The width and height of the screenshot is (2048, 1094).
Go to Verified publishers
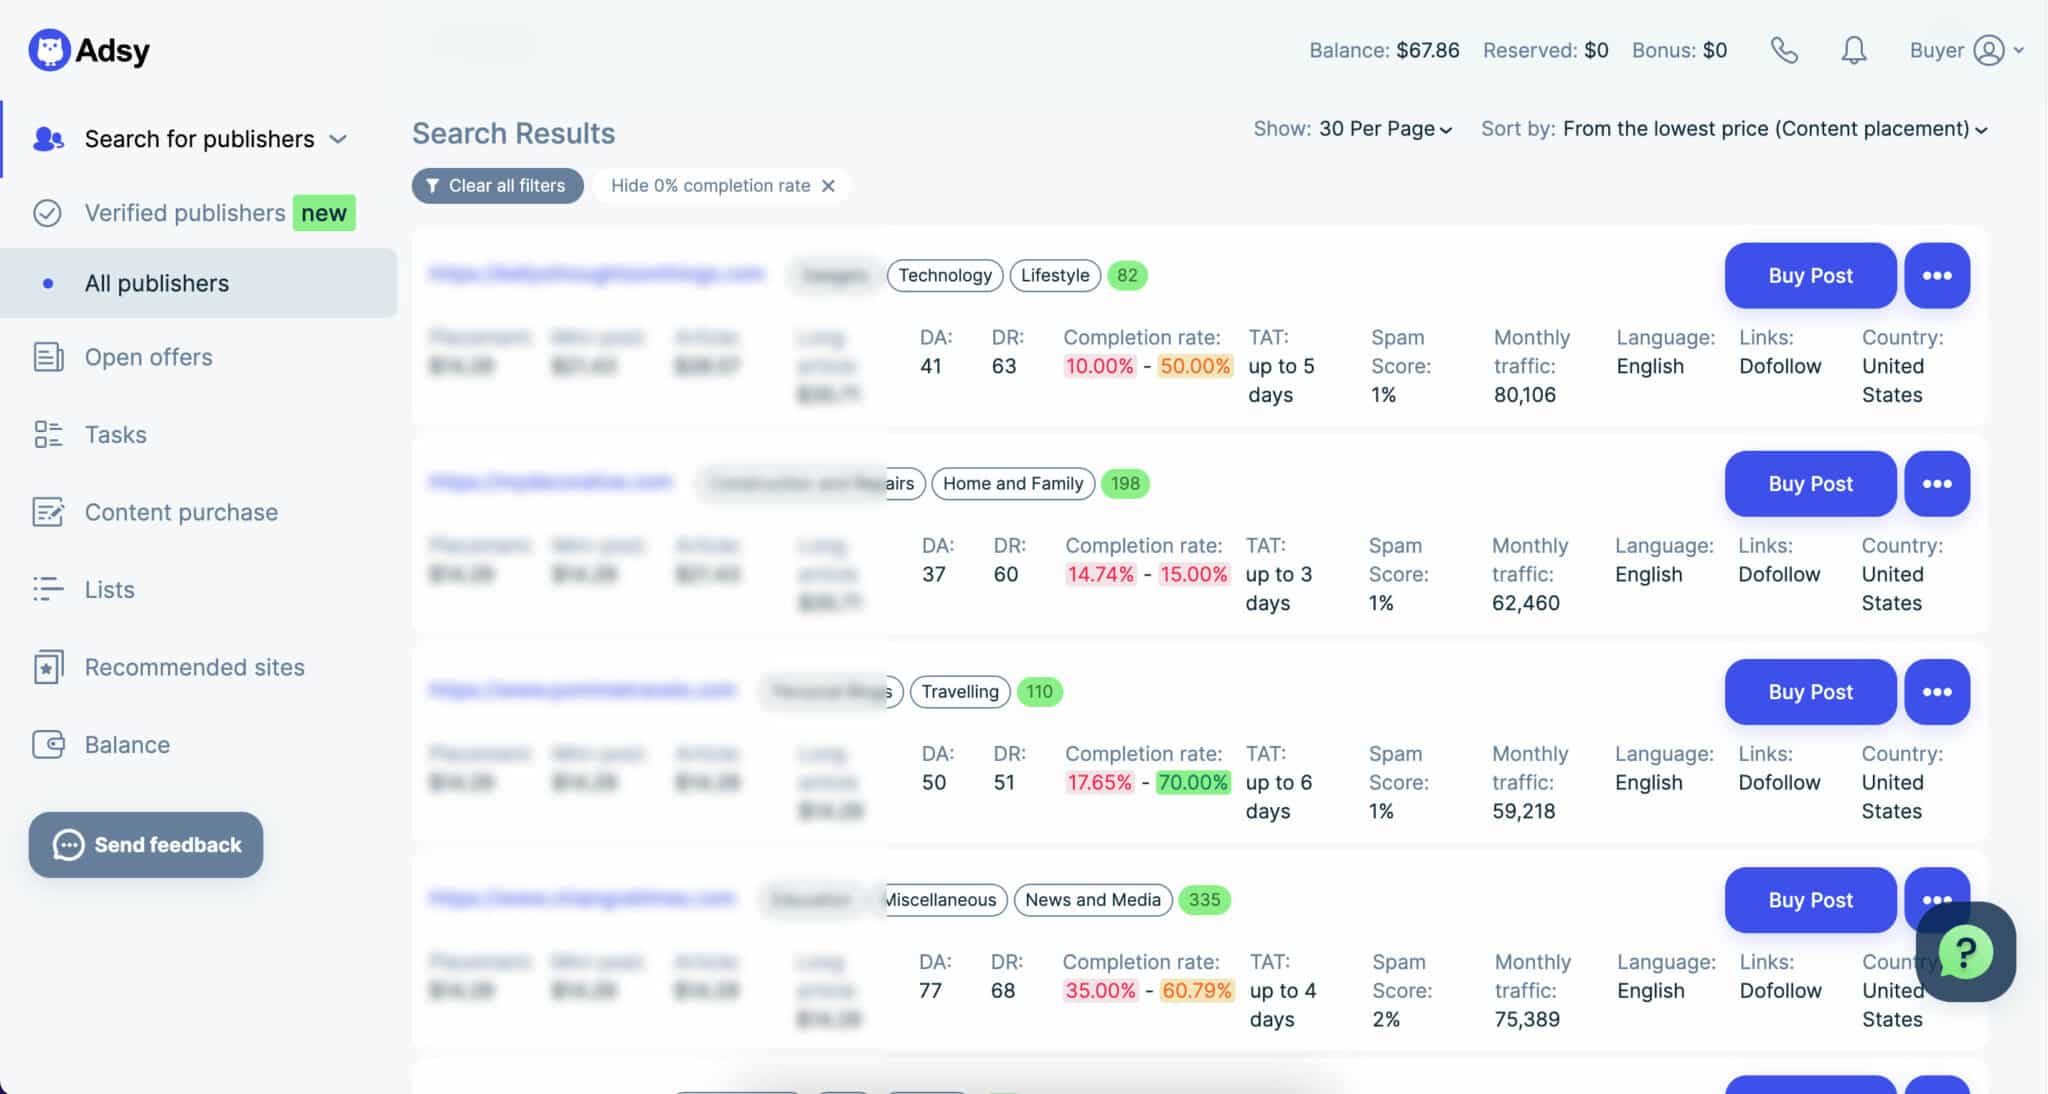pos(185,213)
